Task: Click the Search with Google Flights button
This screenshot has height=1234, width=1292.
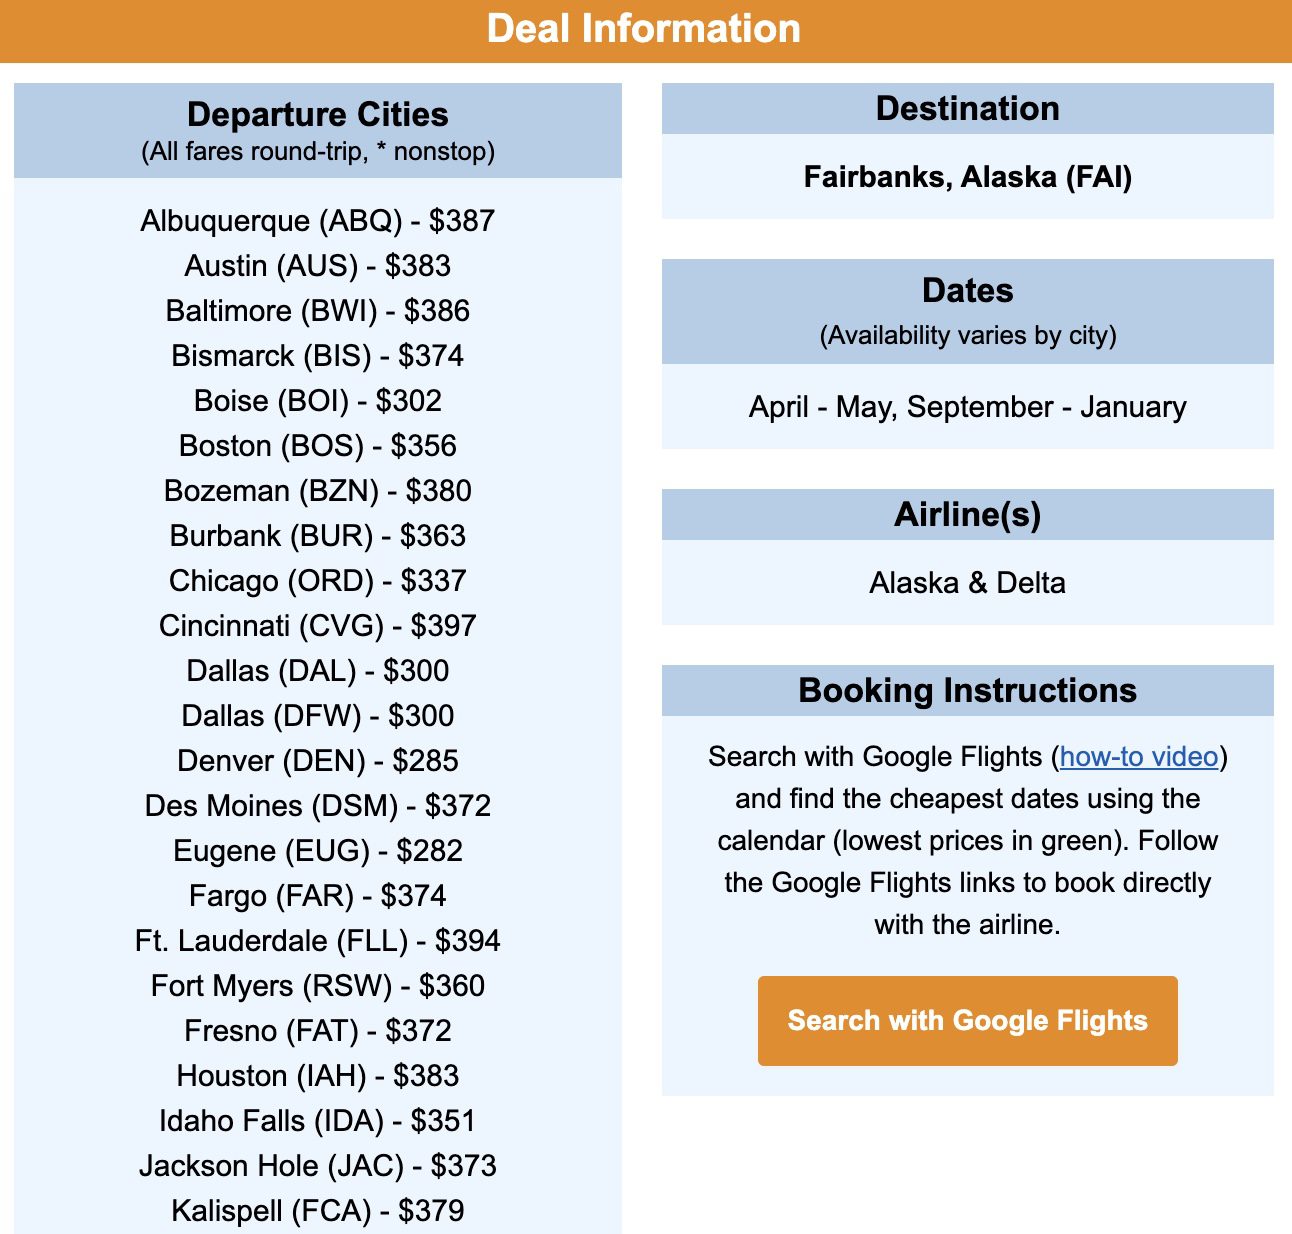Action: pos(967,1020)
